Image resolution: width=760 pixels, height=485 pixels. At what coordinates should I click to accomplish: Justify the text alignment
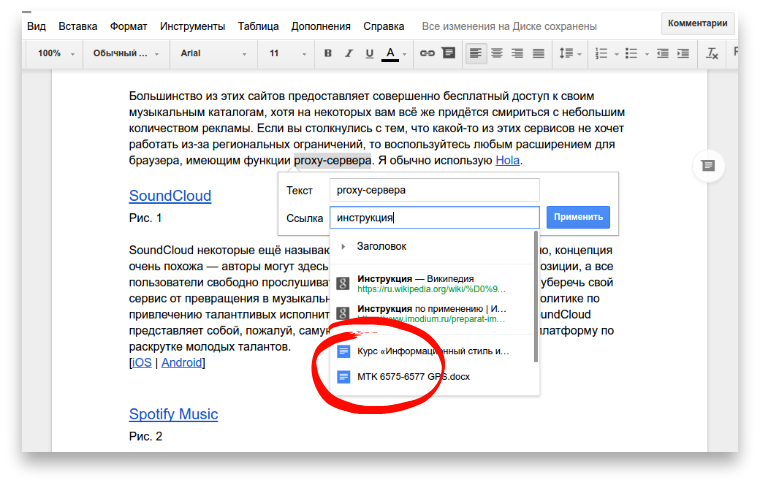(538, 53)
